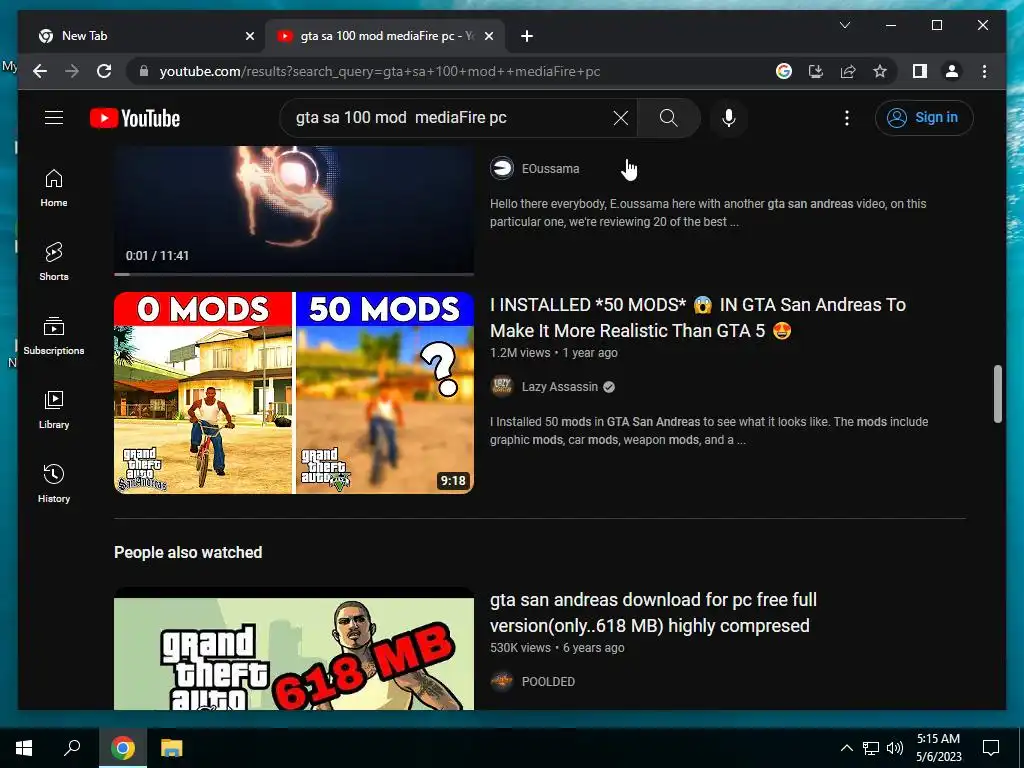The image size is (1024, 768).
Task: Go to YouTube logo home page
Action: tap(135, 118)
